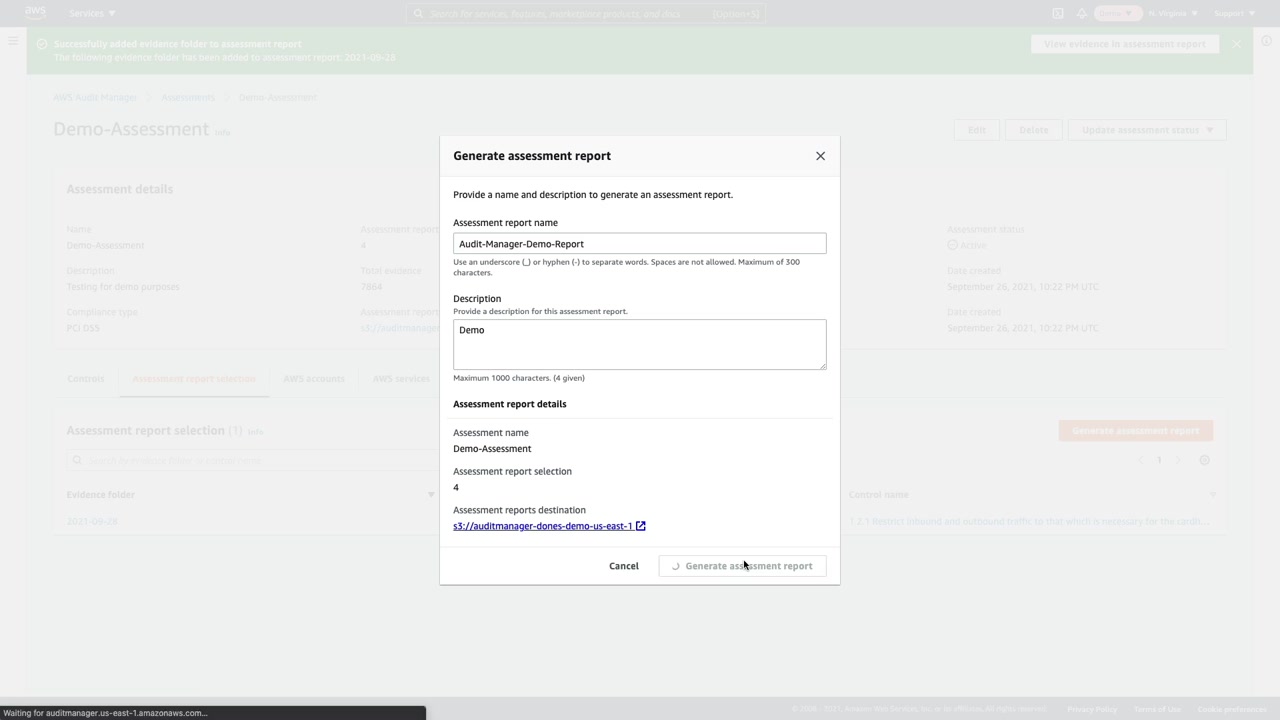This screenshot has height=720, width=1280.
Task: Click the AWS logo in the header
Action: tap(35, 13)
